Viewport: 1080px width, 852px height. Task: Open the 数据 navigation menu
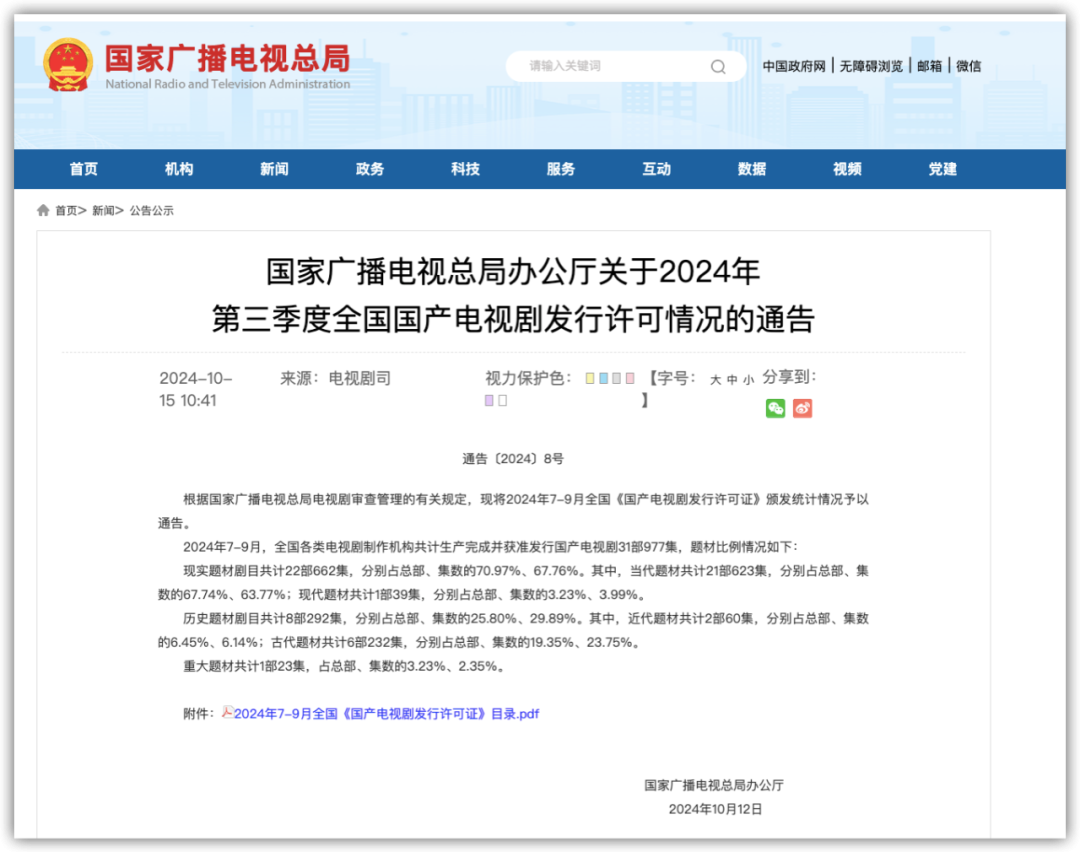coord(752,169)
